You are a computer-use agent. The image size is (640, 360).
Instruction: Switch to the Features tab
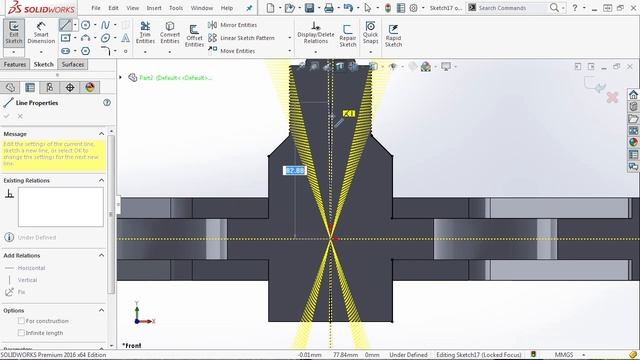pos(15,64)
